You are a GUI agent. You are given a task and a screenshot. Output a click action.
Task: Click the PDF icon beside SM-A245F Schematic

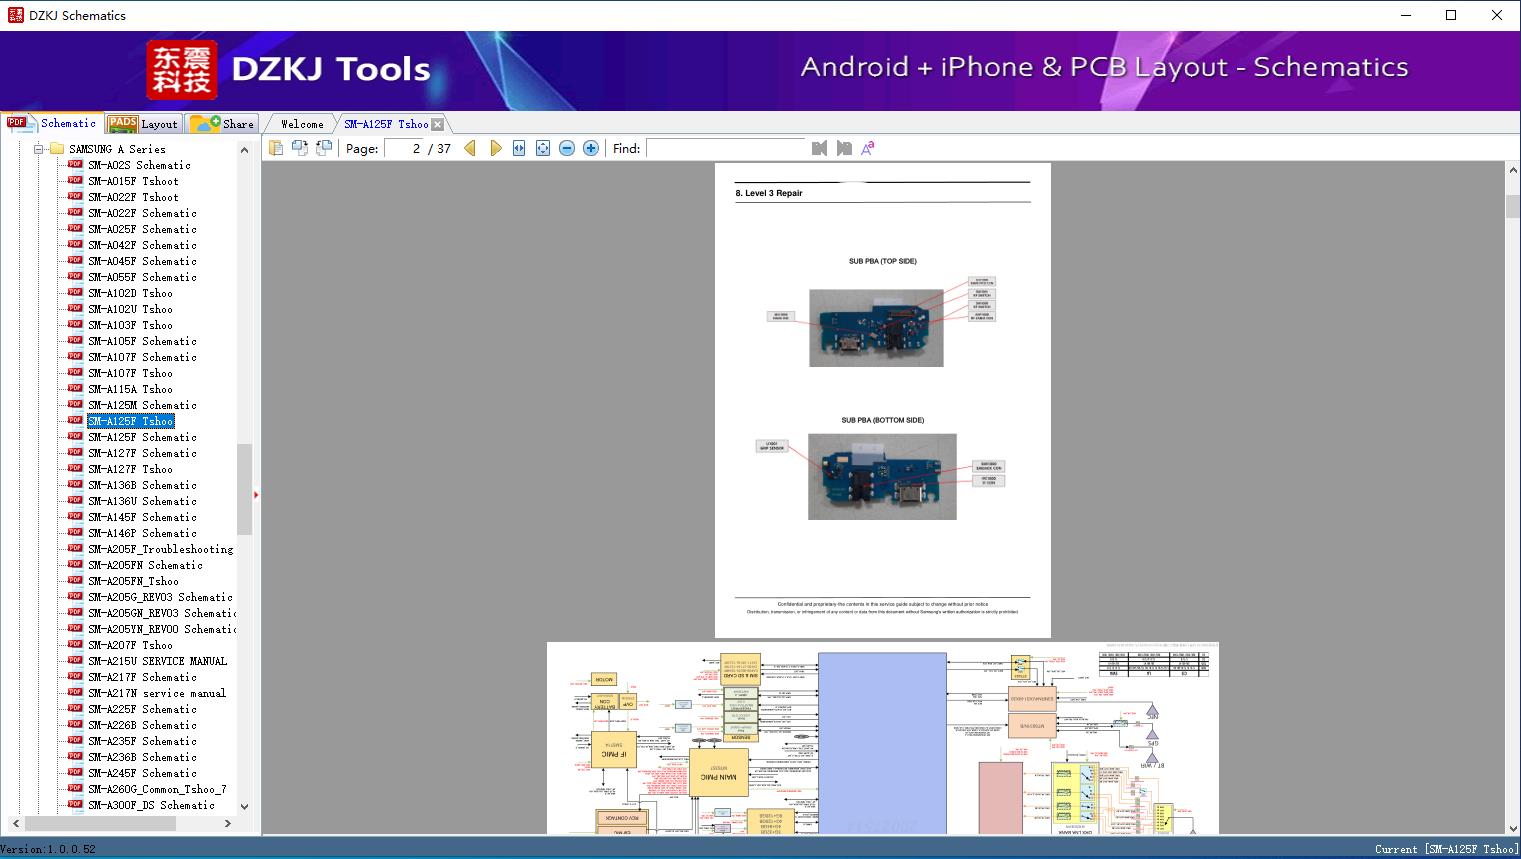click(75, 772)
